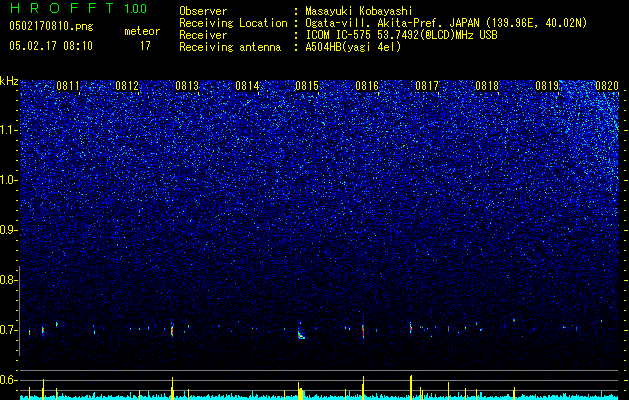This screenshot has width=629, height=400.
Task: Click the Observer label
Action: coord(203,11)
